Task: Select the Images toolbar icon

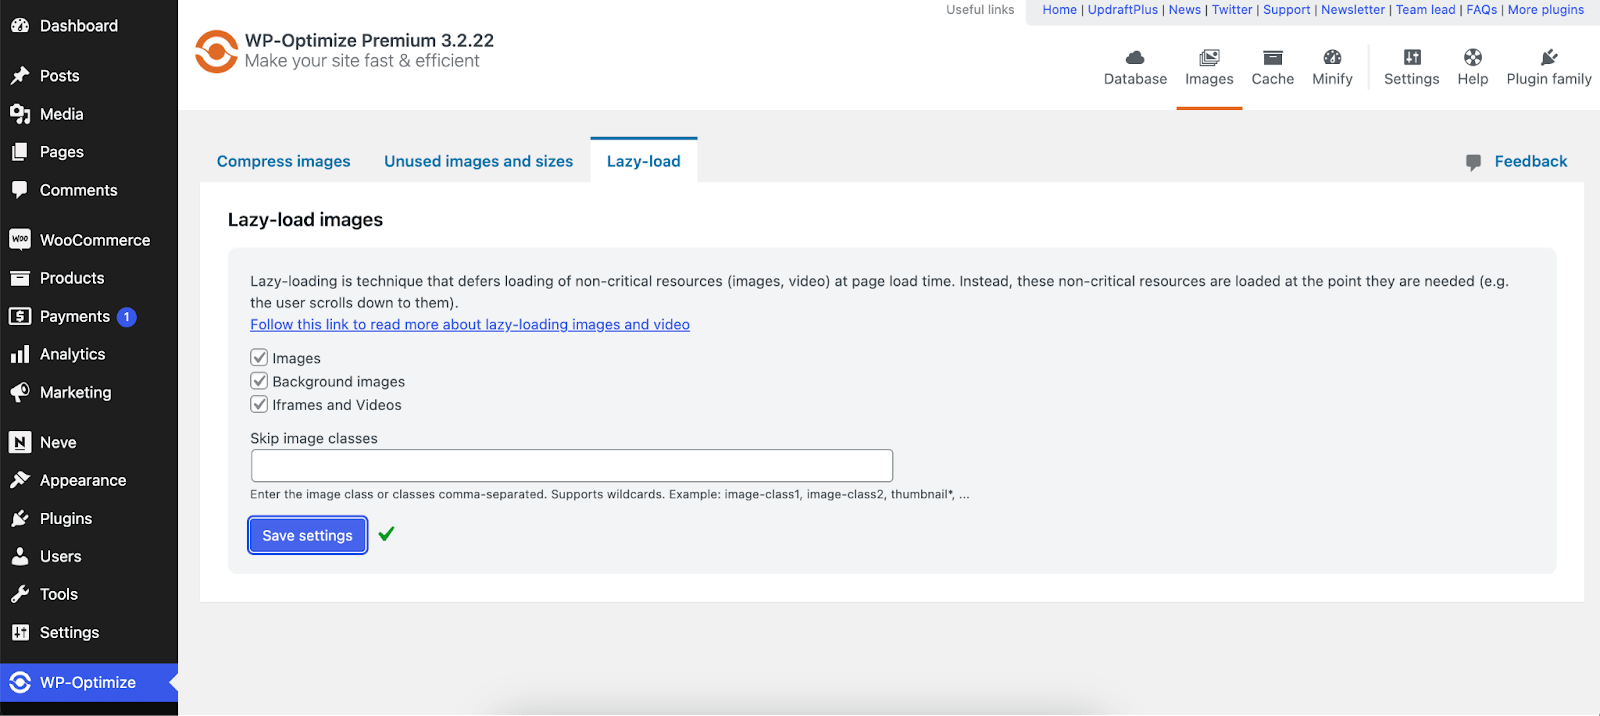Action: point(1209,58)
